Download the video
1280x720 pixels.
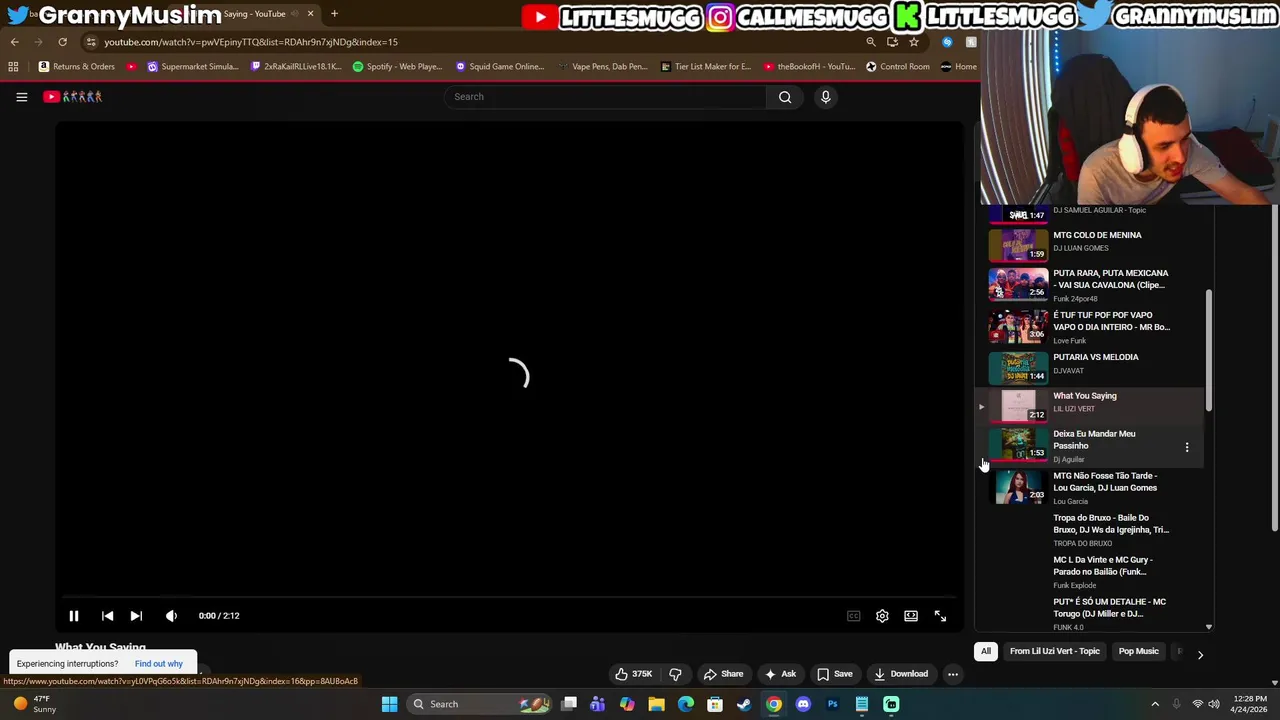tap(900, 674)
